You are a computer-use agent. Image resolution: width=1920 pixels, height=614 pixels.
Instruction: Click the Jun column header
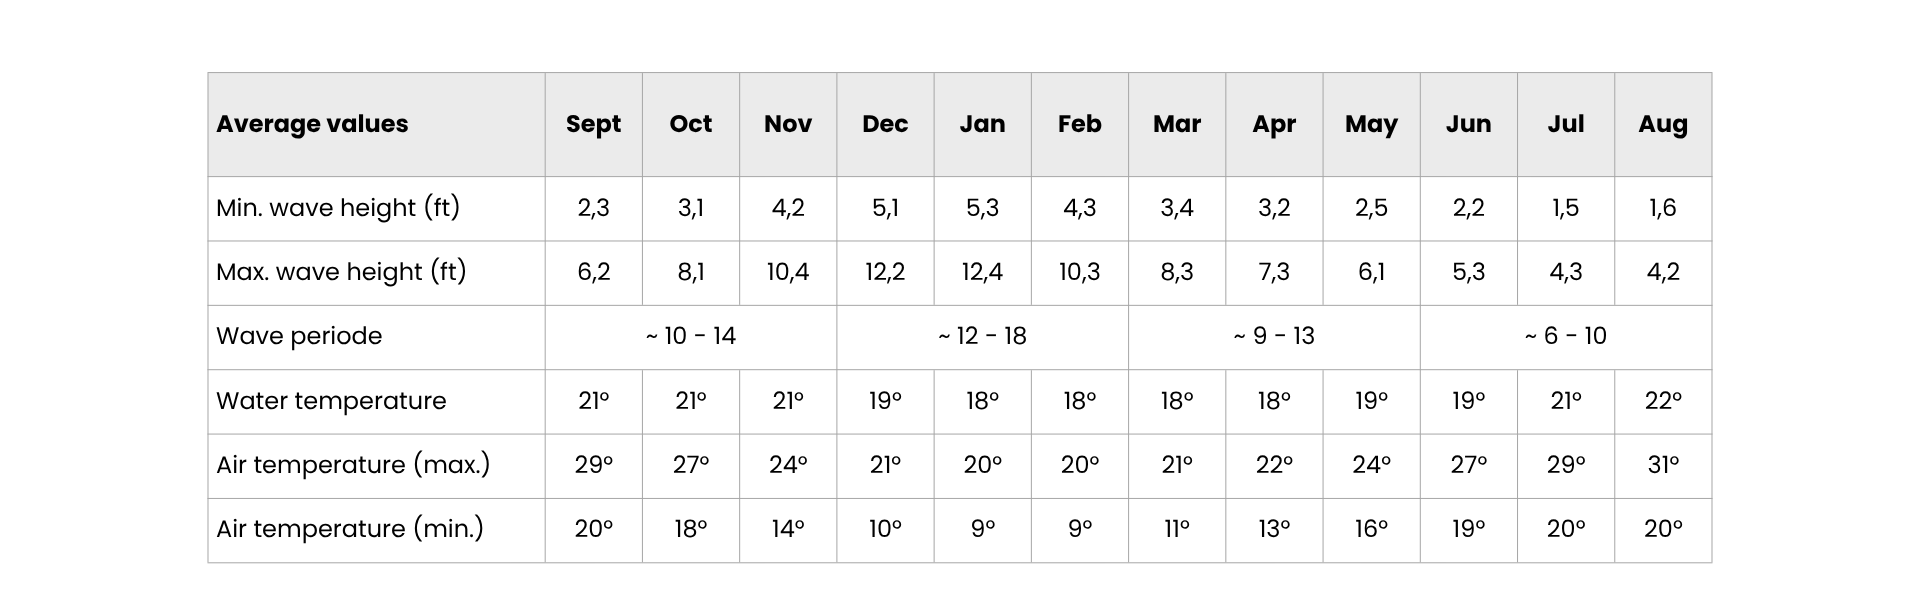(x=1469, y=124)
